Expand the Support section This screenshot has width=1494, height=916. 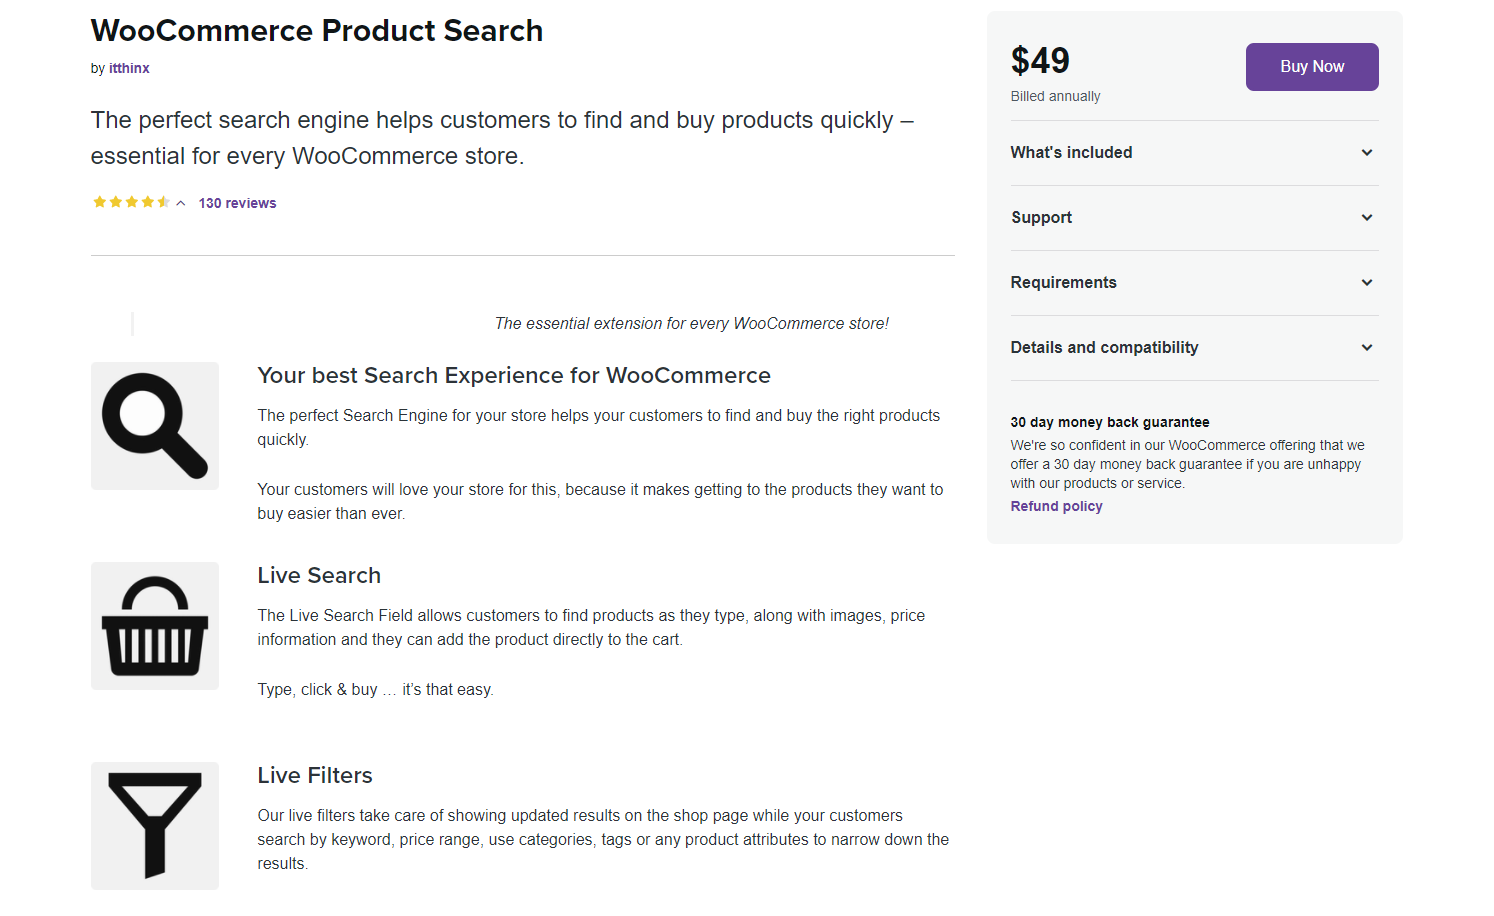tap(1042, 218)
